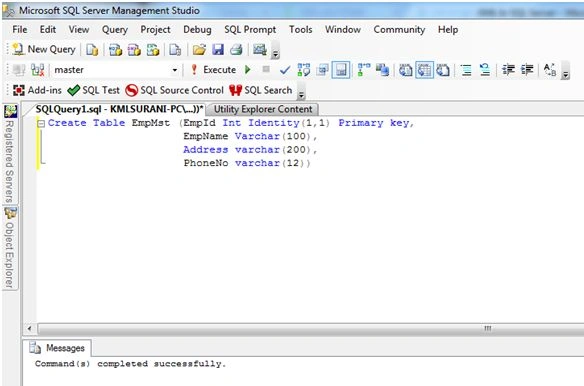Comment out the selected lines

pos(466,70)
